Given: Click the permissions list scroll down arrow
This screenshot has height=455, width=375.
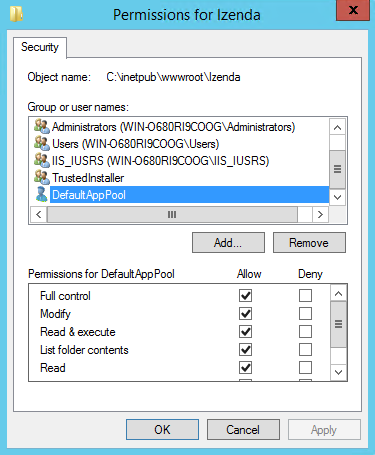Looking at the screenshot, I should [x=339, y=372].
